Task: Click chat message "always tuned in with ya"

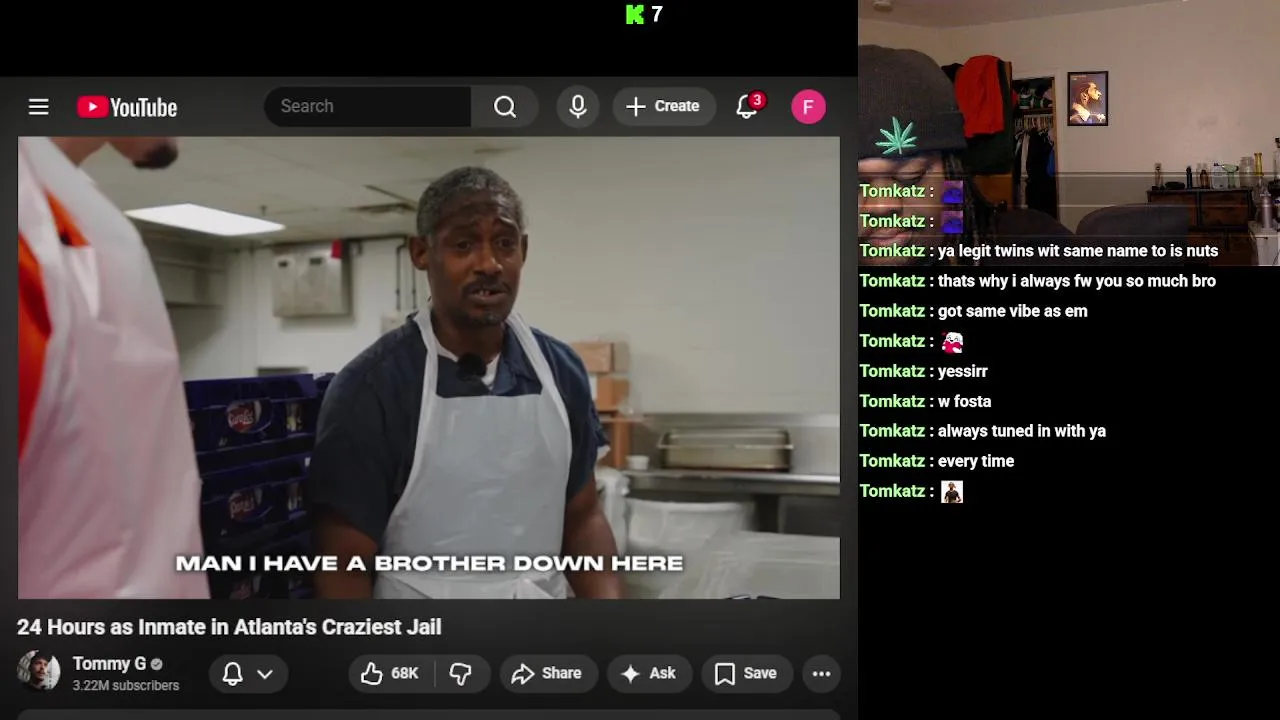Action: tap(1022, 431)
